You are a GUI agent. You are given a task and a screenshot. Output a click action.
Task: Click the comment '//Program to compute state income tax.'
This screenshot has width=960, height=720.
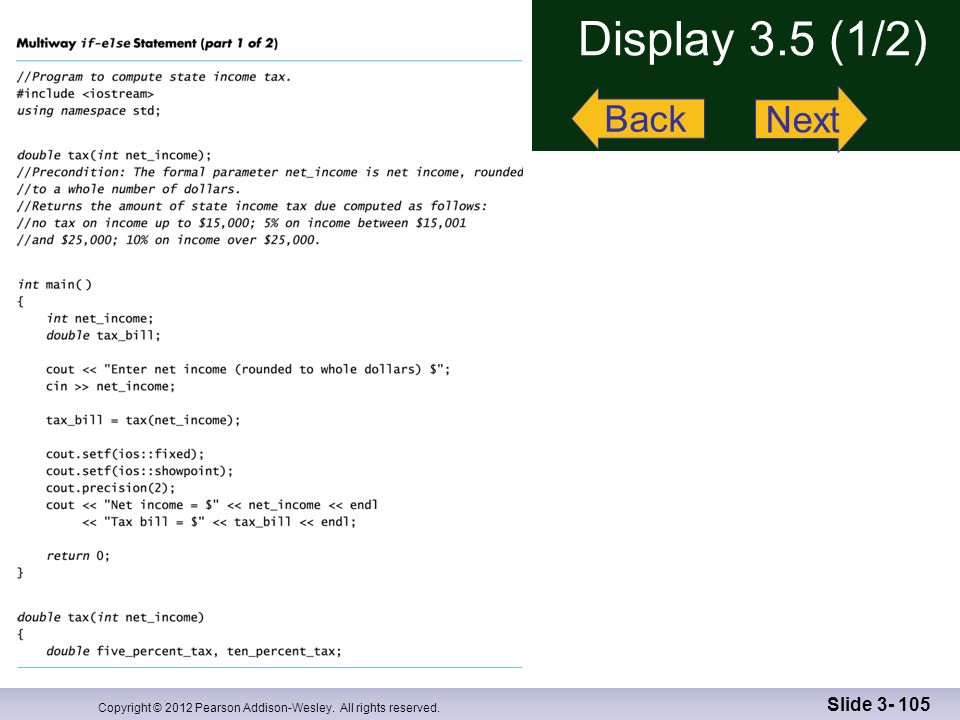coord(154,77)
